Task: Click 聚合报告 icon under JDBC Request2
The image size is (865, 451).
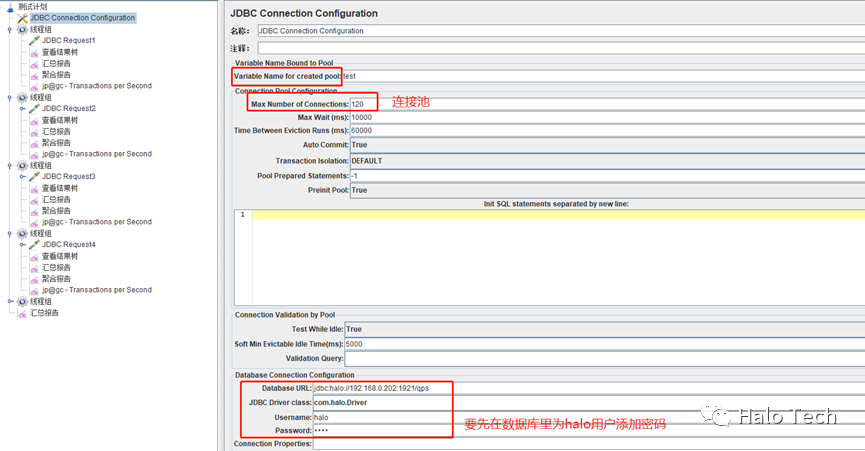Action: pyautogui.click(x=34, y=143)
